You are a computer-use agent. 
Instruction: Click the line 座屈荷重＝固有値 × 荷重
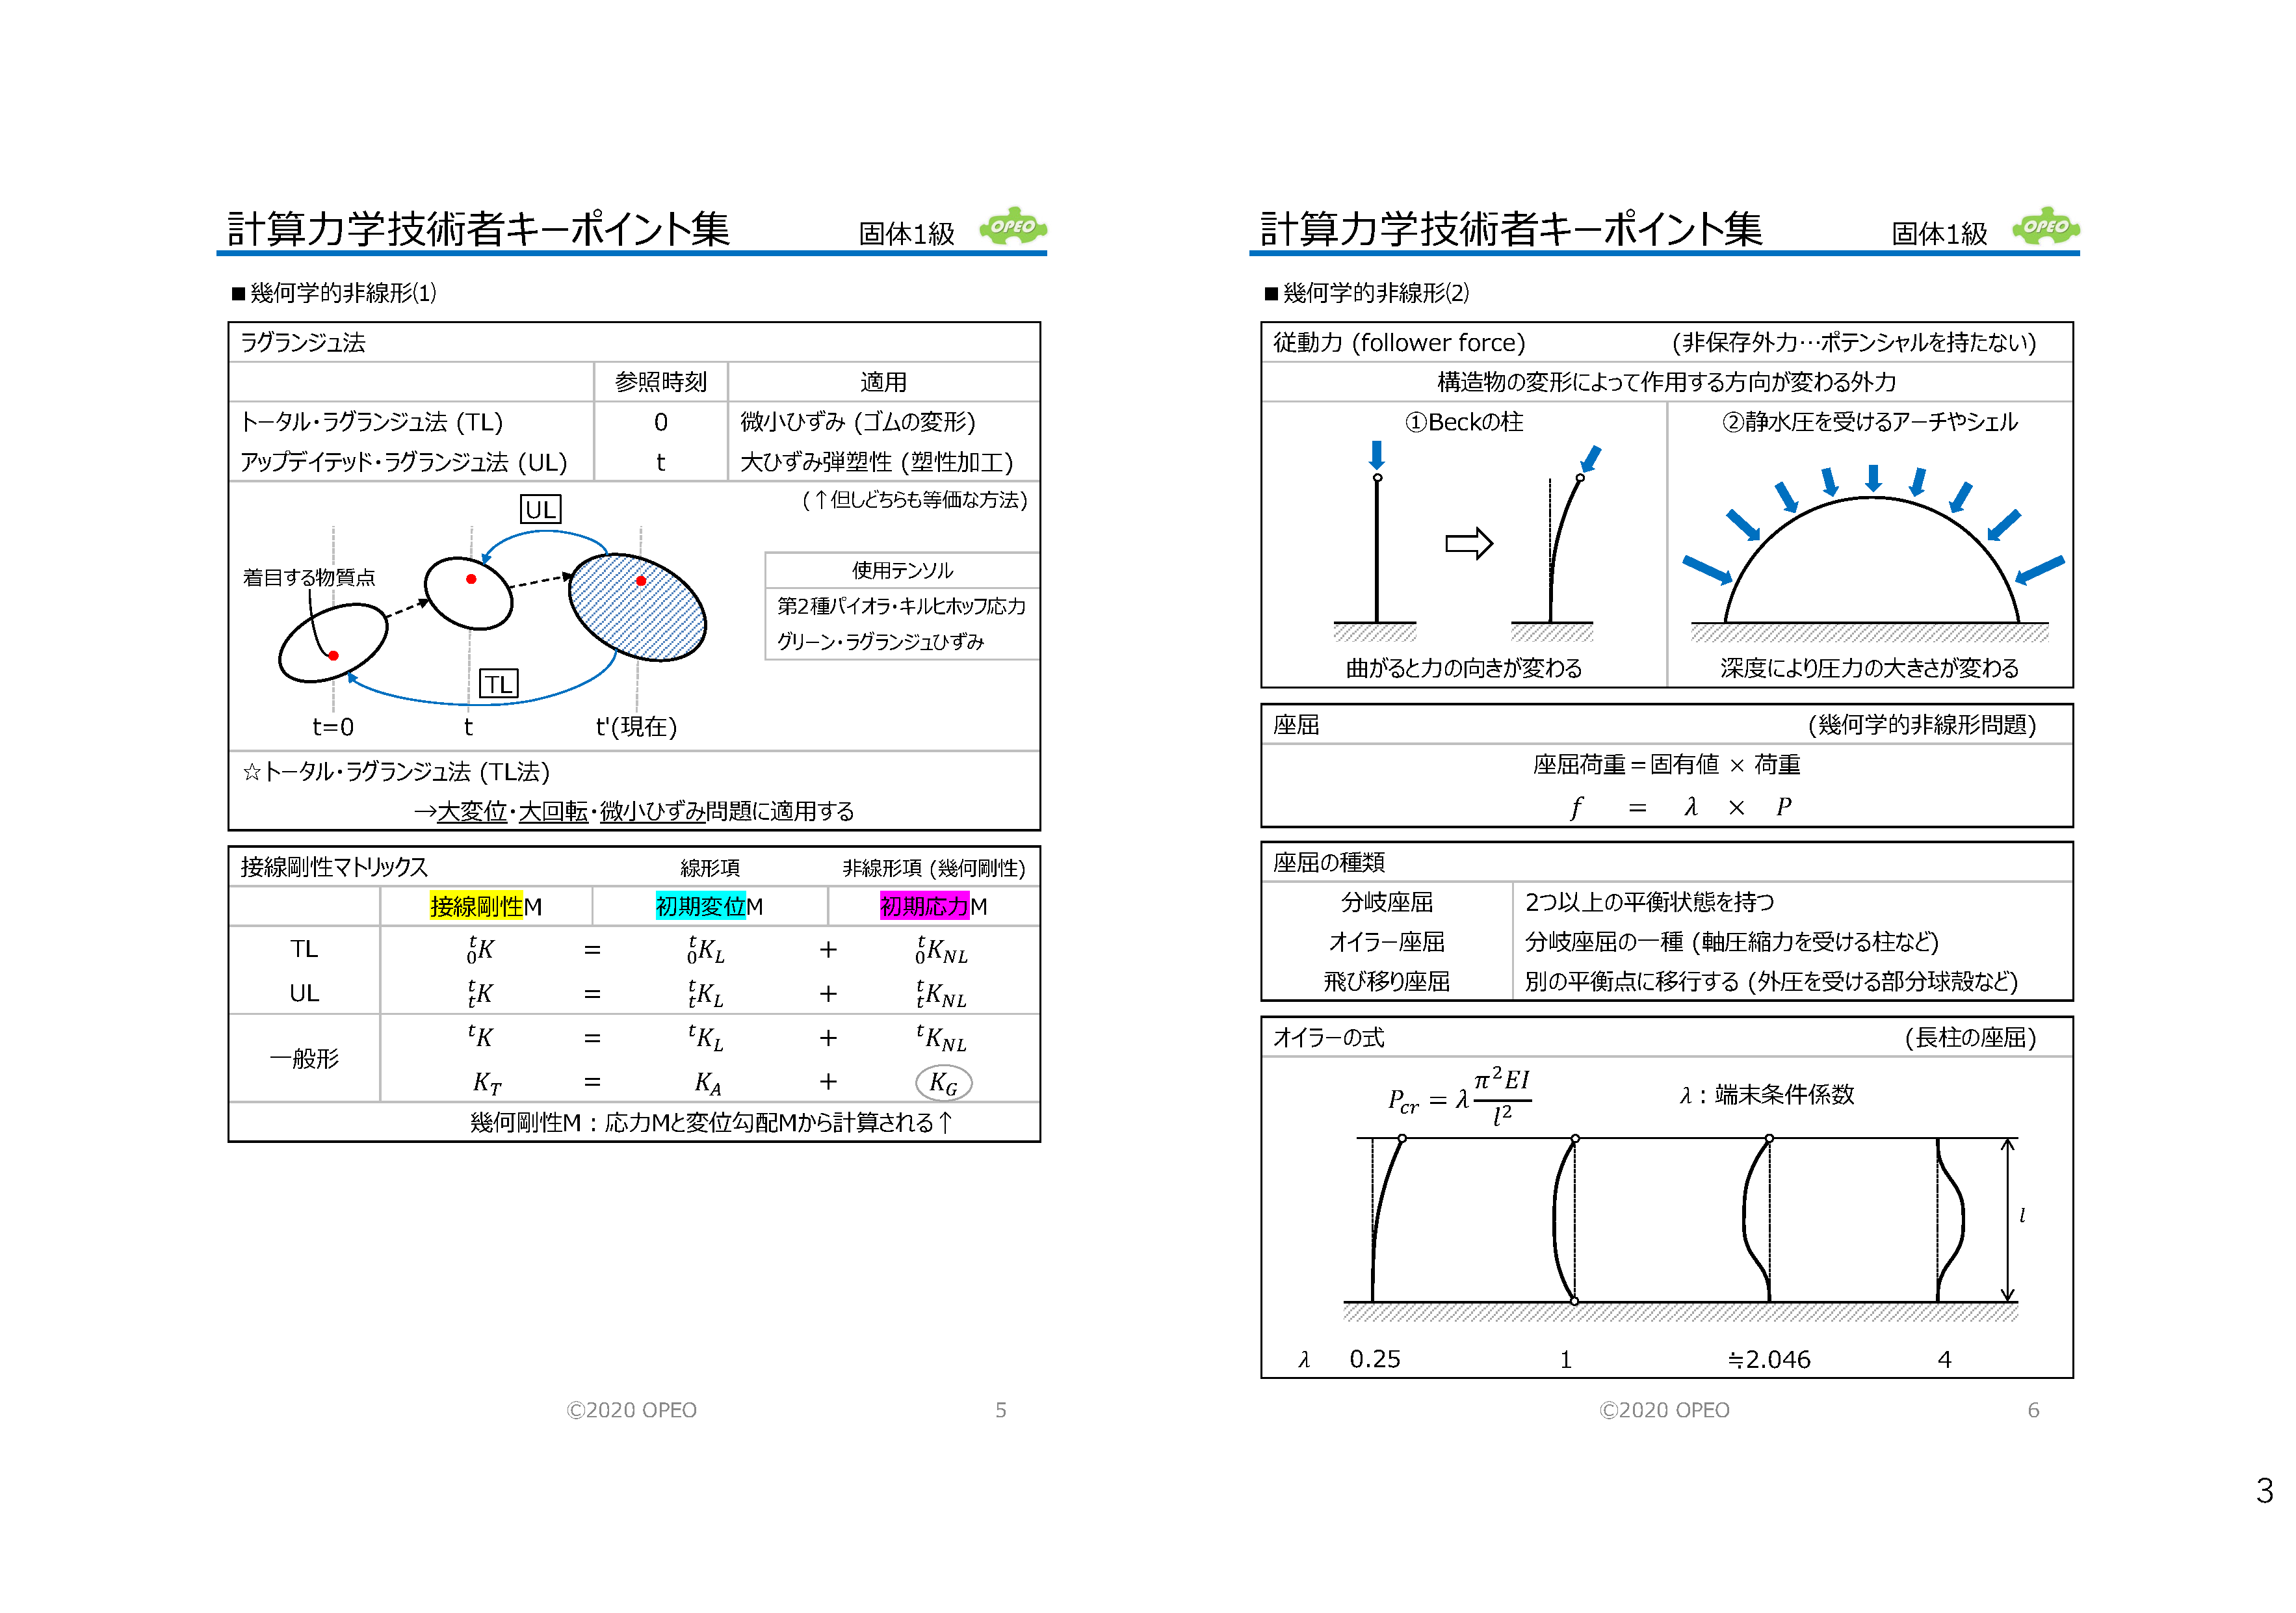coord(1667,765)
